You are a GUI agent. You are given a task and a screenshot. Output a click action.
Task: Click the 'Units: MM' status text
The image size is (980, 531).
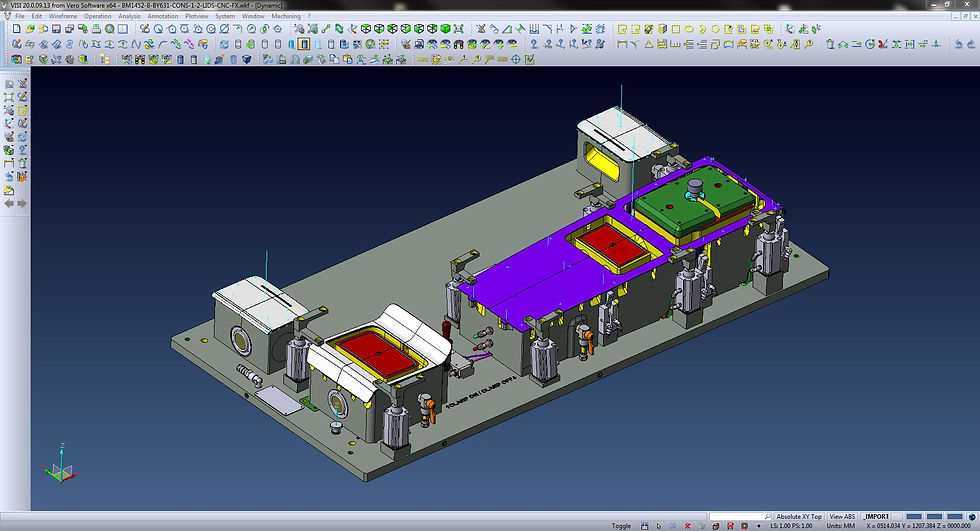[x=841, y=526]
